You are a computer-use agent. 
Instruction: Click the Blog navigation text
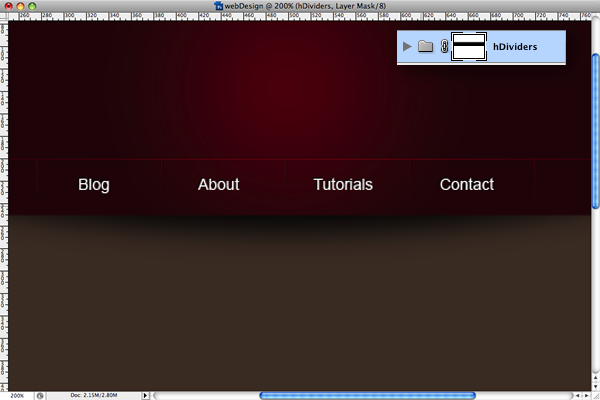coord(93,184)
